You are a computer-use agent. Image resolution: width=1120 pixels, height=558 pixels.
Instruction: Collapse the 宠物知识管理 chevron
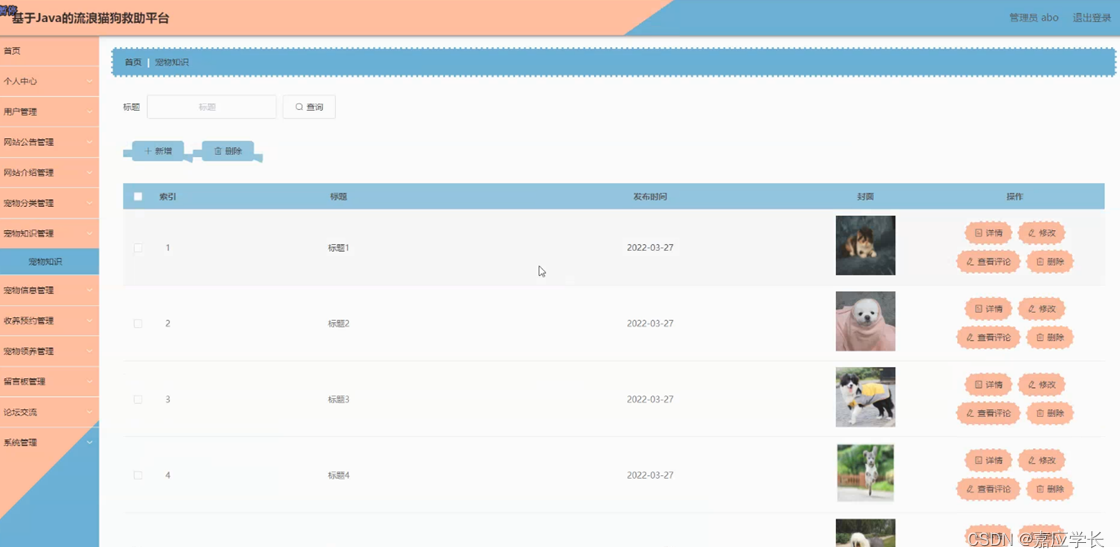coord(89,233)
